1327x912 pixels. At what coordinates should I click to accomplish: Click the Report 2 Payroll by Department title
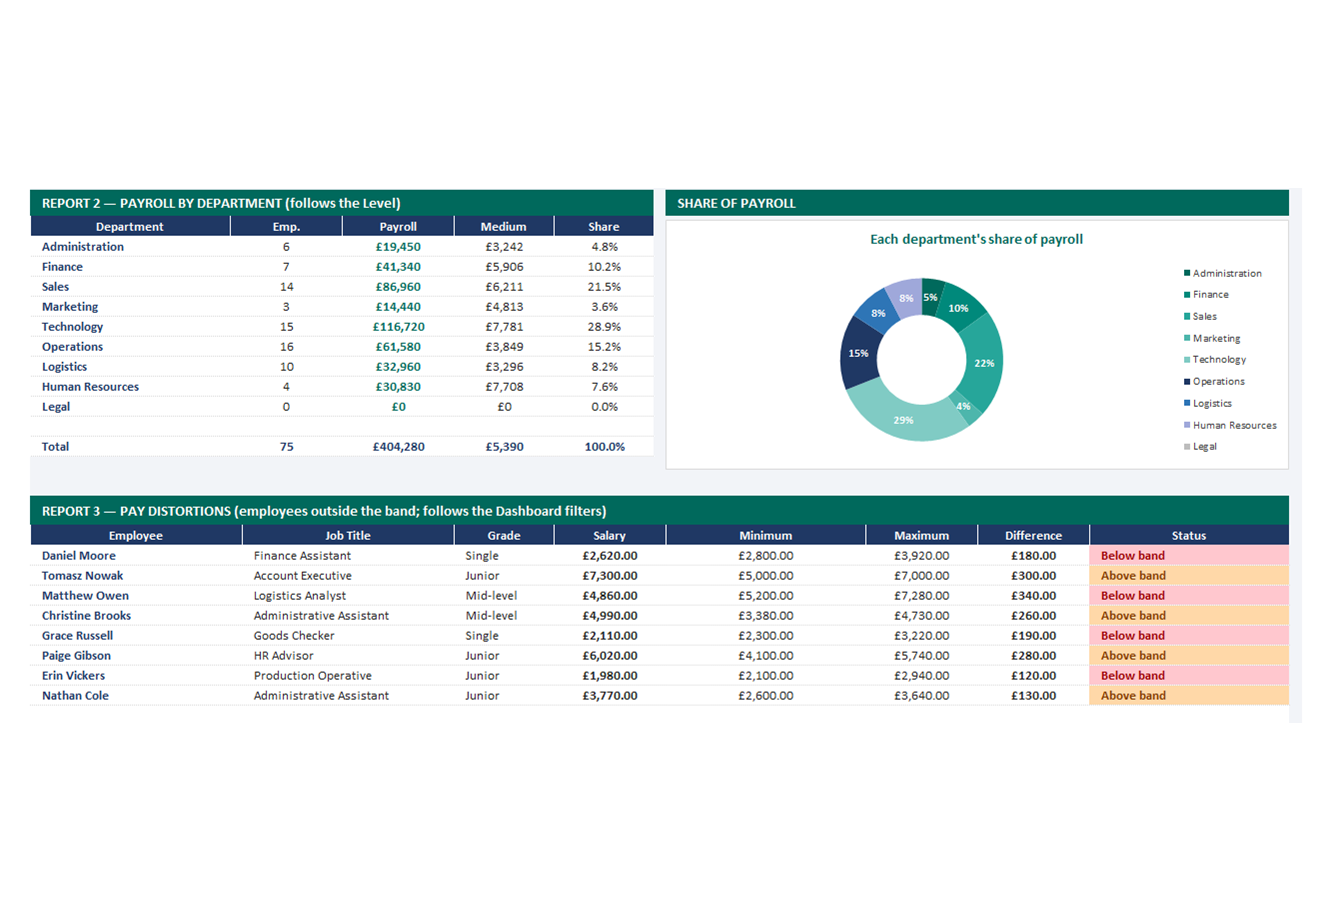[221, 203]
